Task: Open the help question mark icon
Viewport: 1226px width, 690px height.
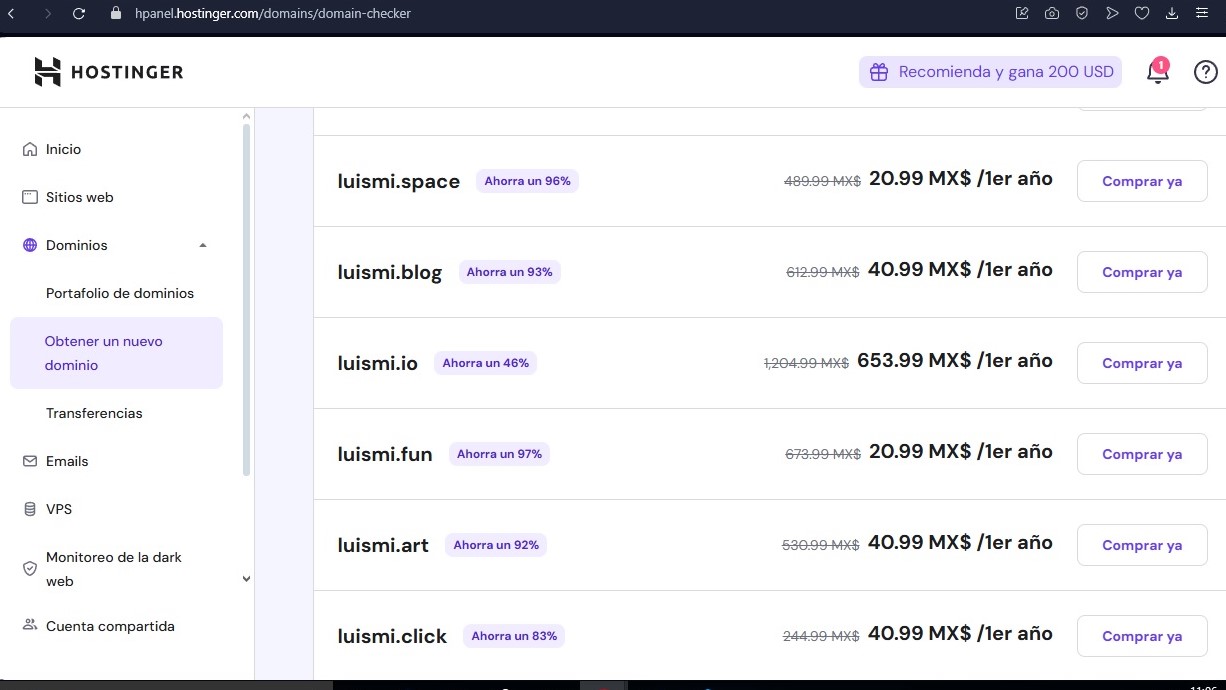Action: coord(1206,72)
